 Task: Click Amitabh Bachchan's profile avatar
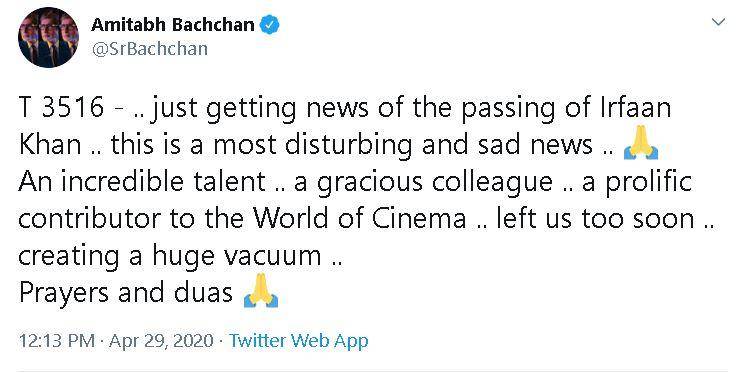48,38
